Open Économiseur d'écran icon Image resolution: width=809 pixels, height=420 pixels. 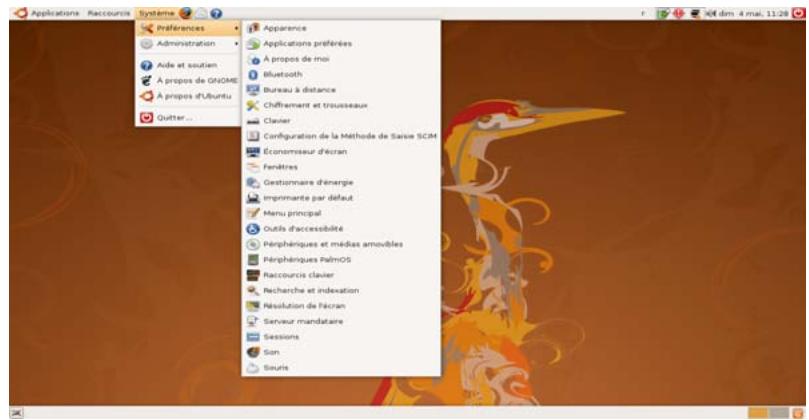(x=253, y=152)
